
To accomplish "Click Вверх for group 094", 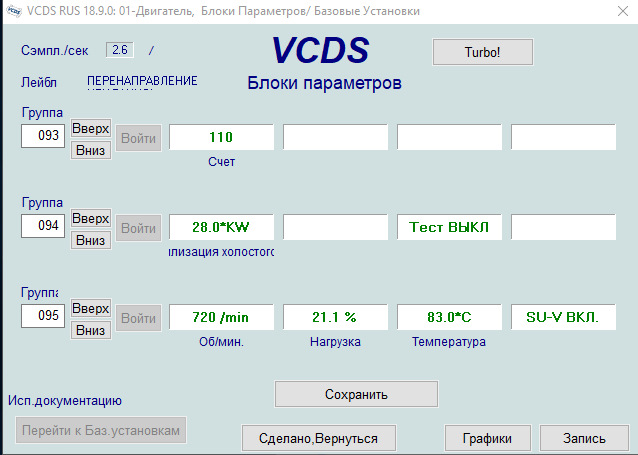I will 91,218.
